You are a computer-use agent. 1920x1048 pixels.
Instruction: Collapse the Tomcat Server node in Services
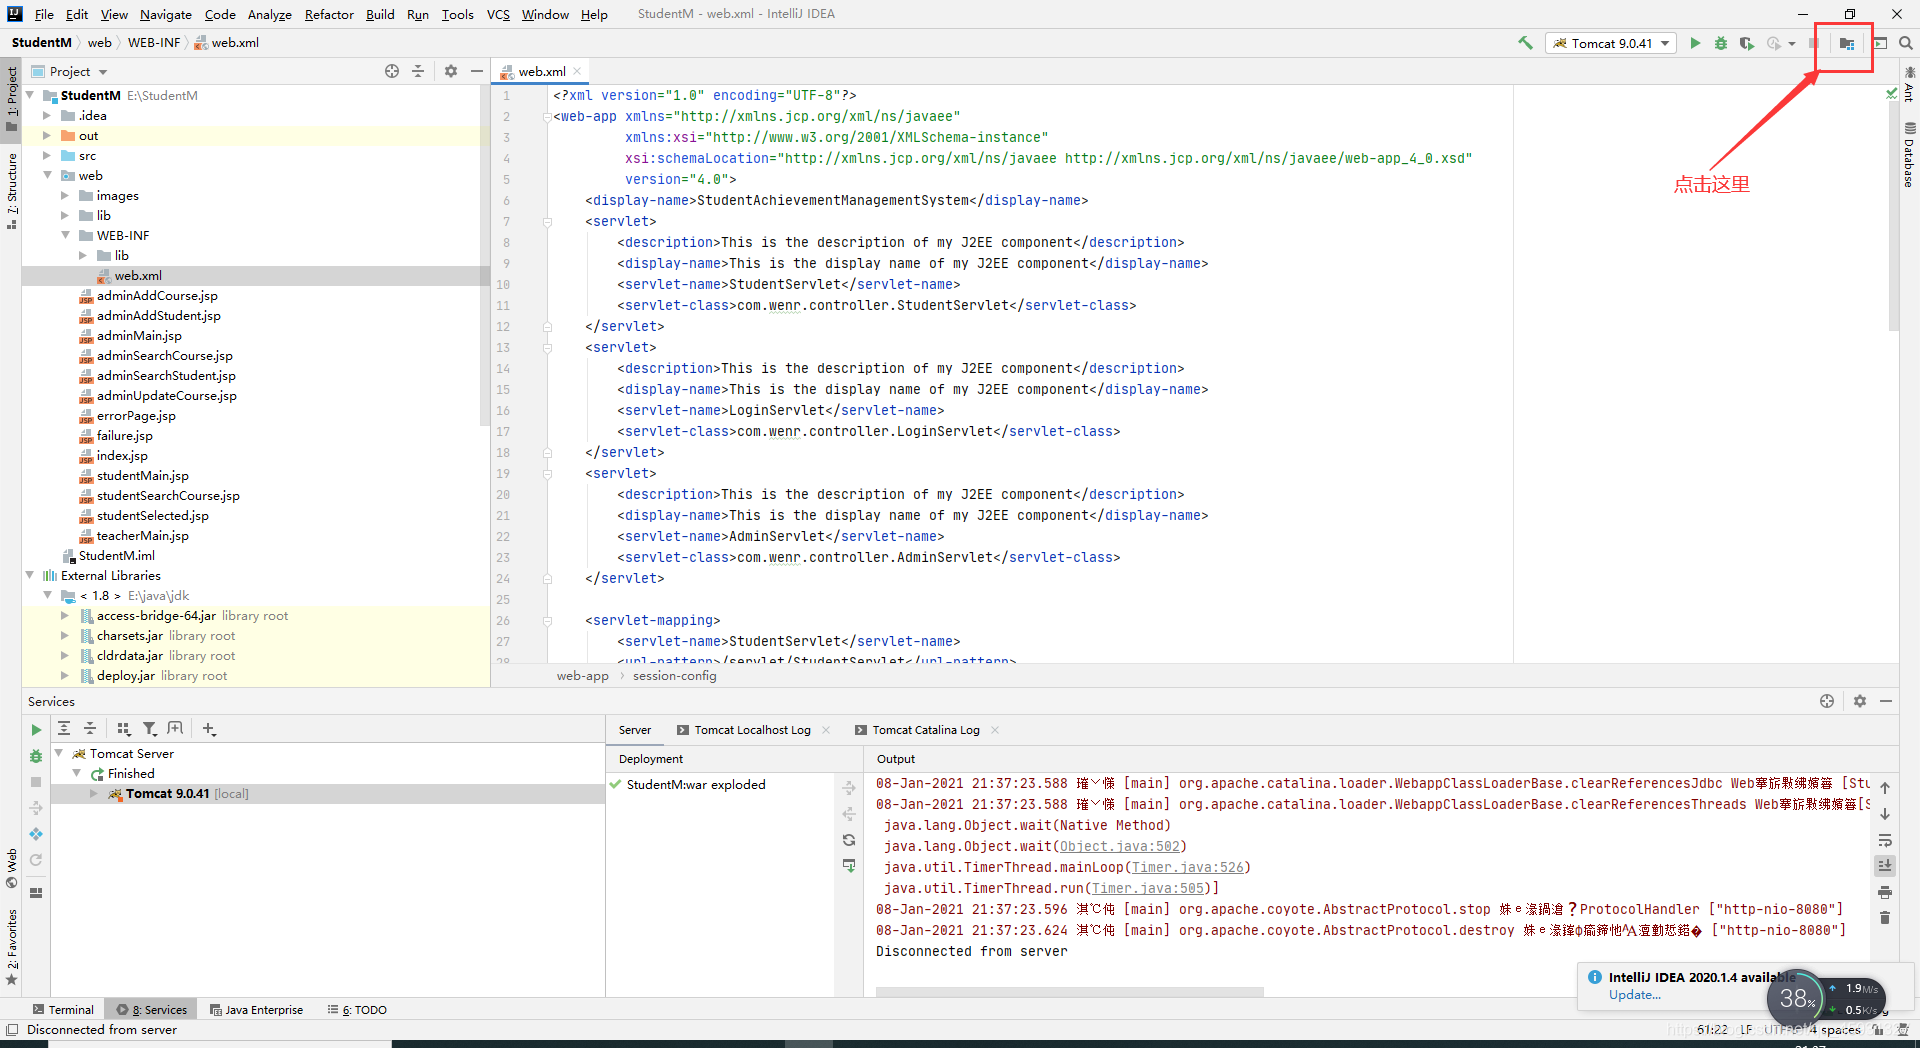click(x=59, y=753)
